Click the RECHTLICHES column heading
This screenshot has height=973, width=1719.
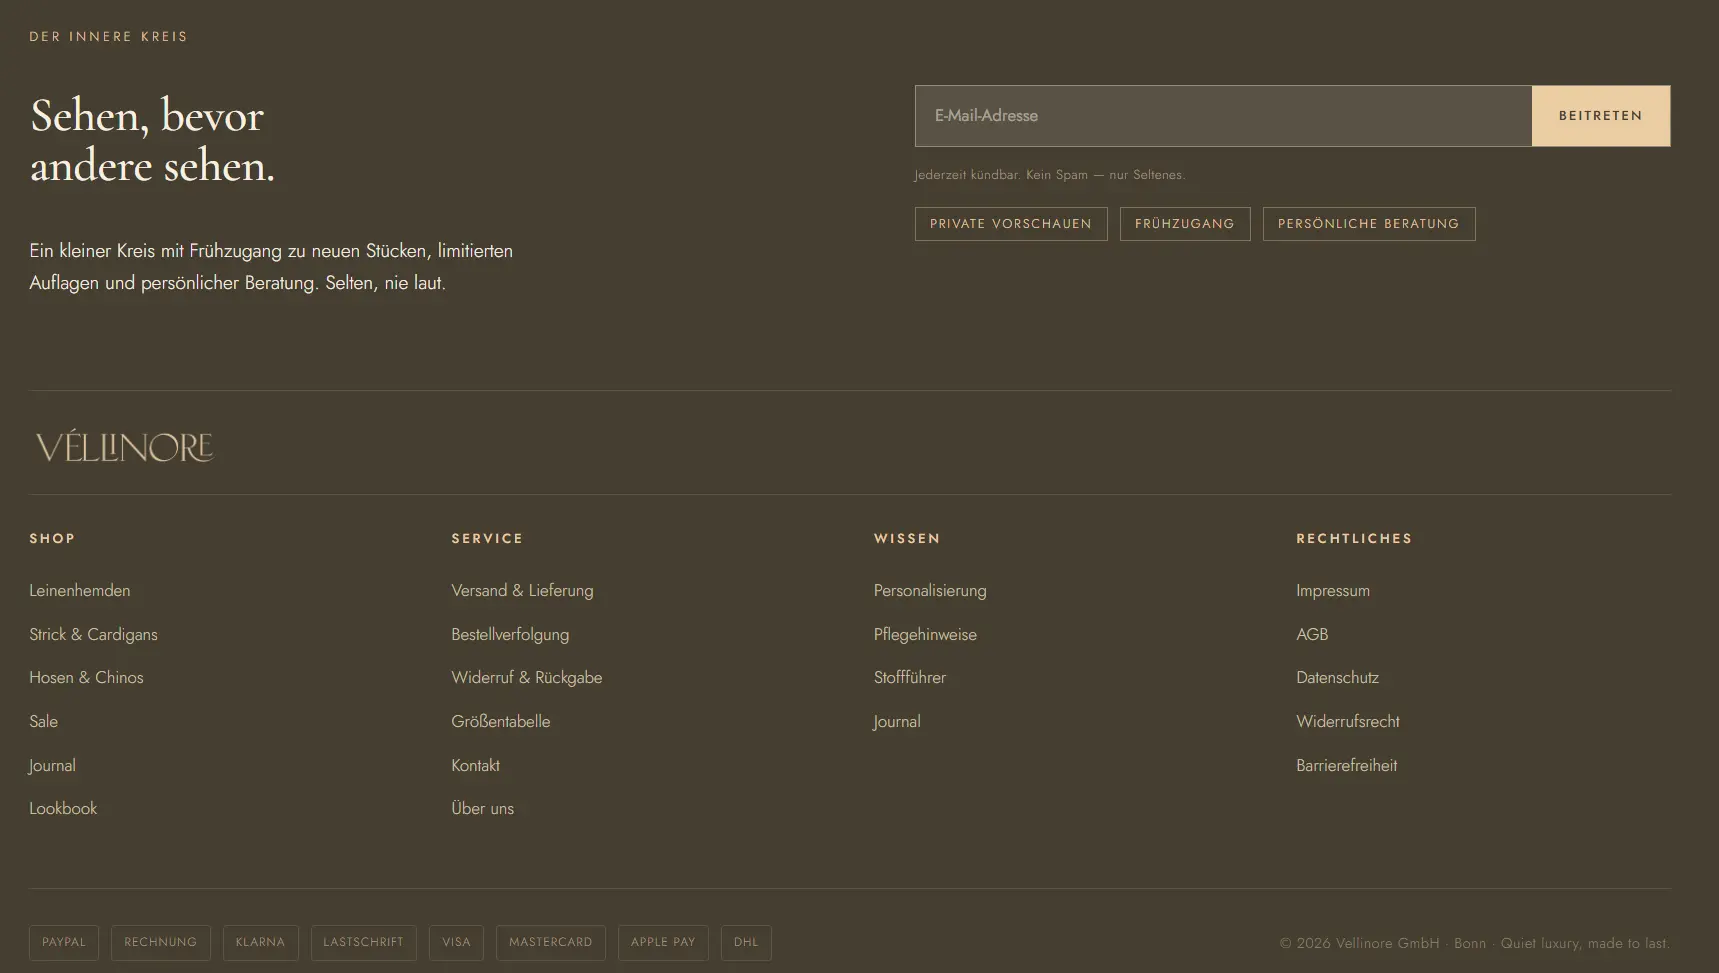point(1354,539)
